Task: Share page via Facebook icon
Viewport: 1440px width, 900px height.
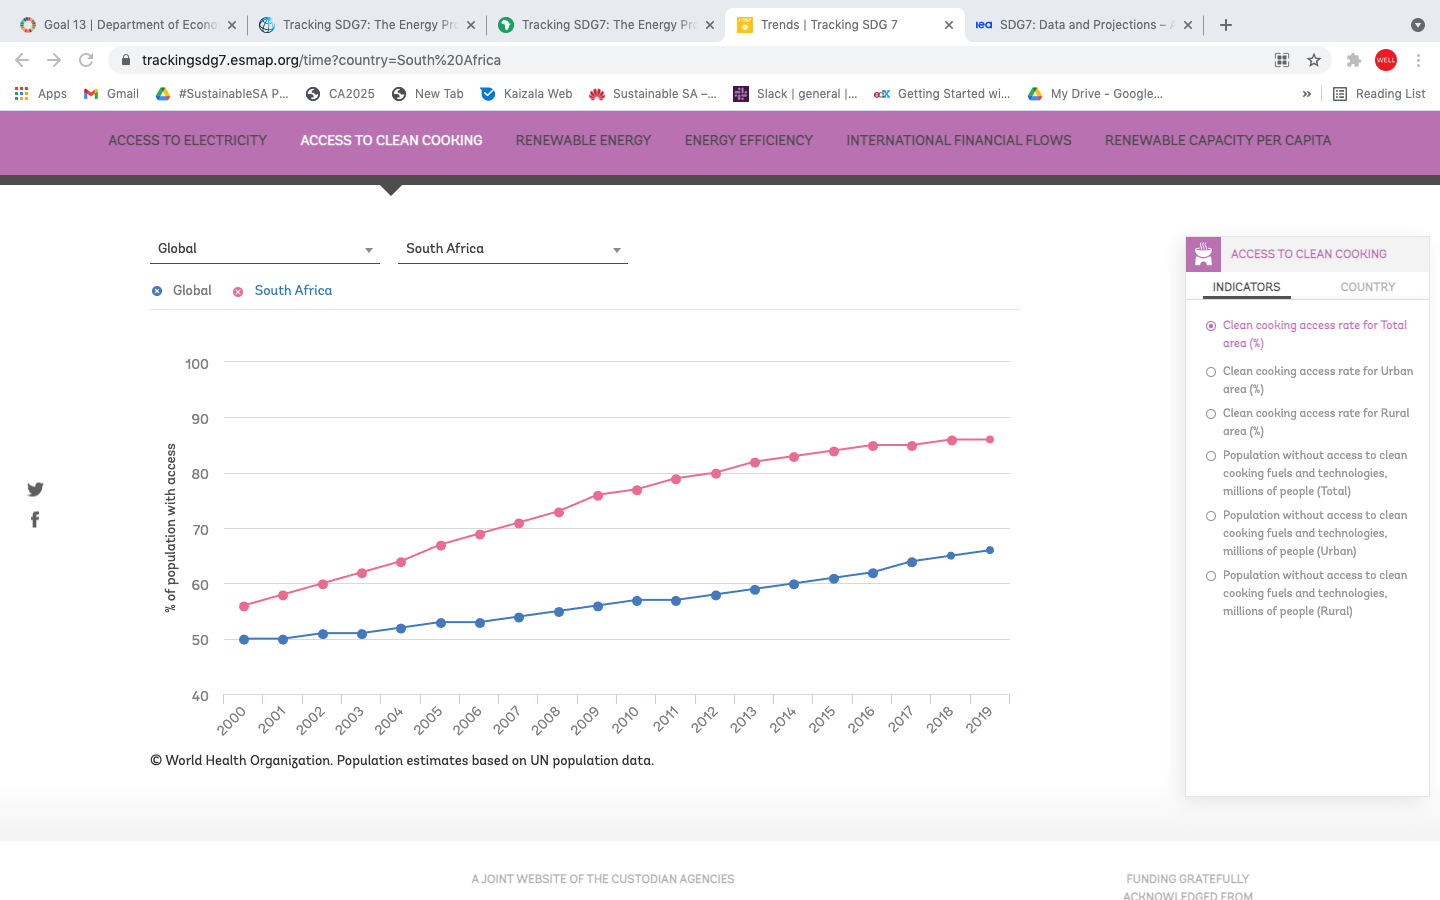Action: [x=35, y=519]
